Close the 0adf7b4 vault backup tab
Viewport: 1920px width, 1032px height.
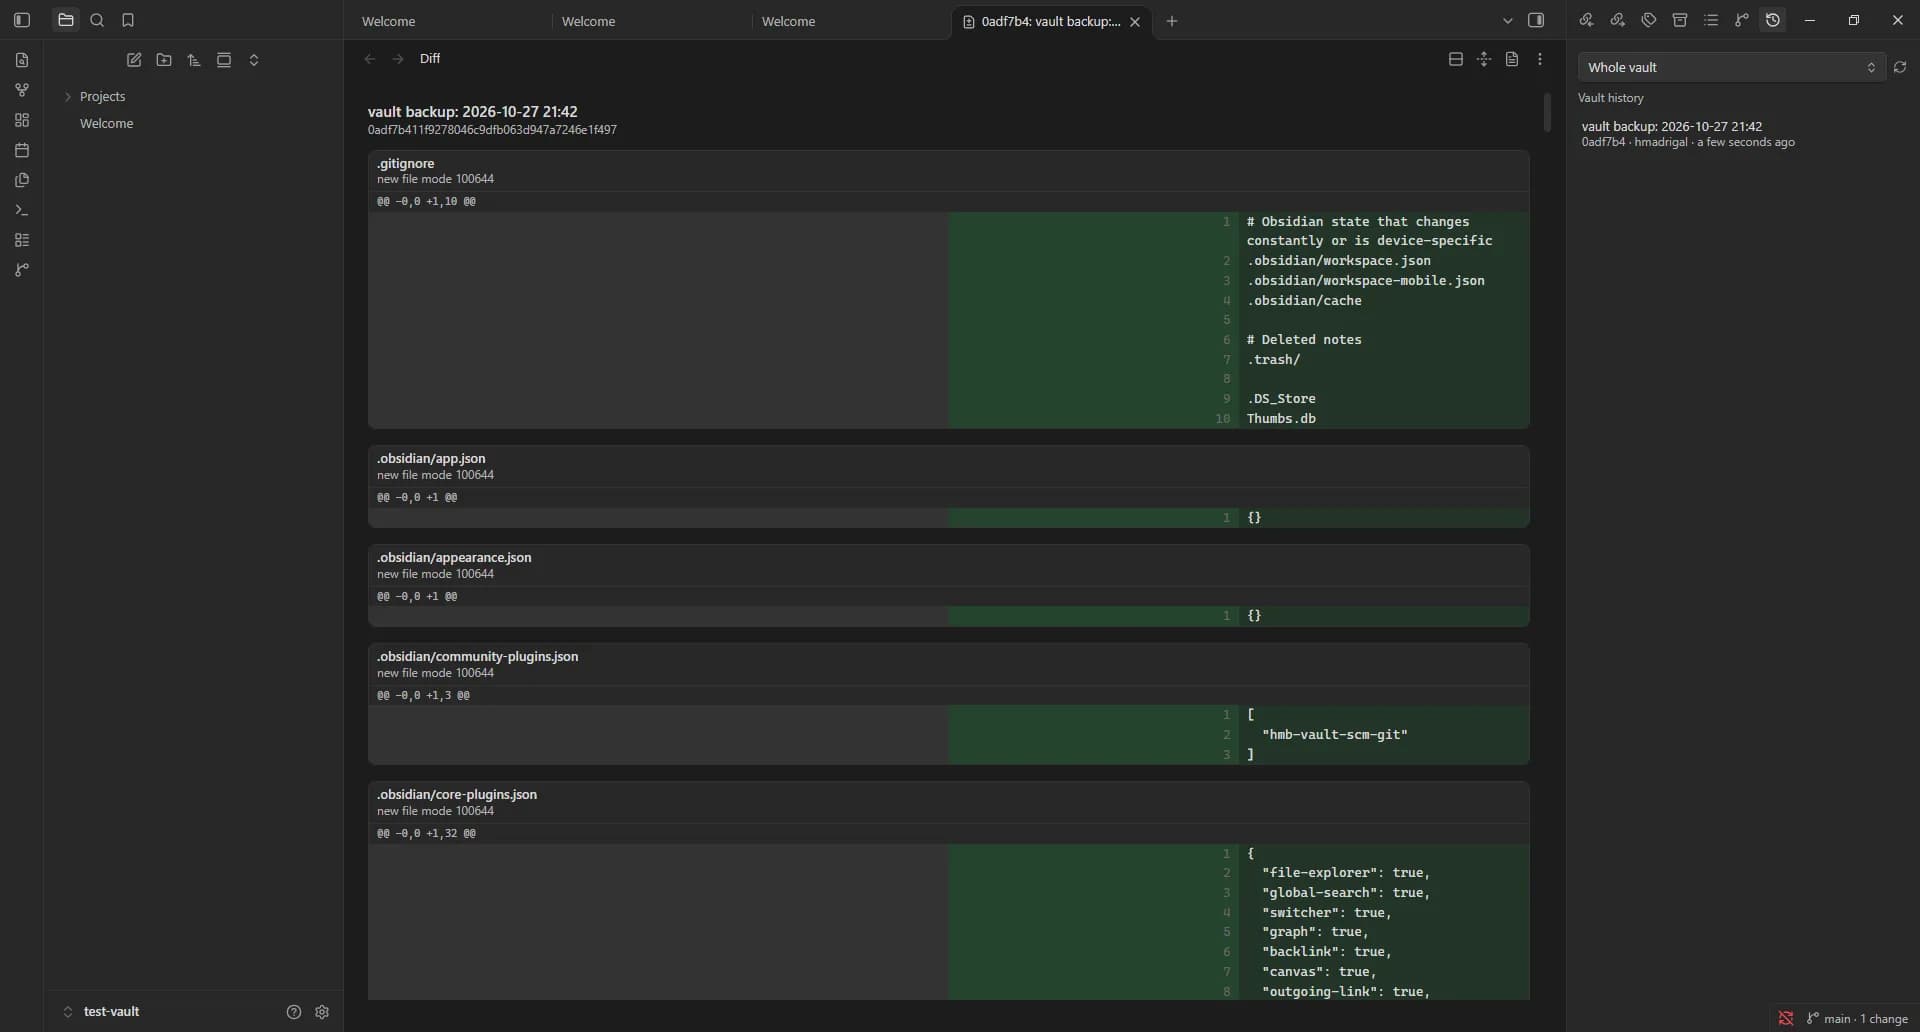point(1135,22)
